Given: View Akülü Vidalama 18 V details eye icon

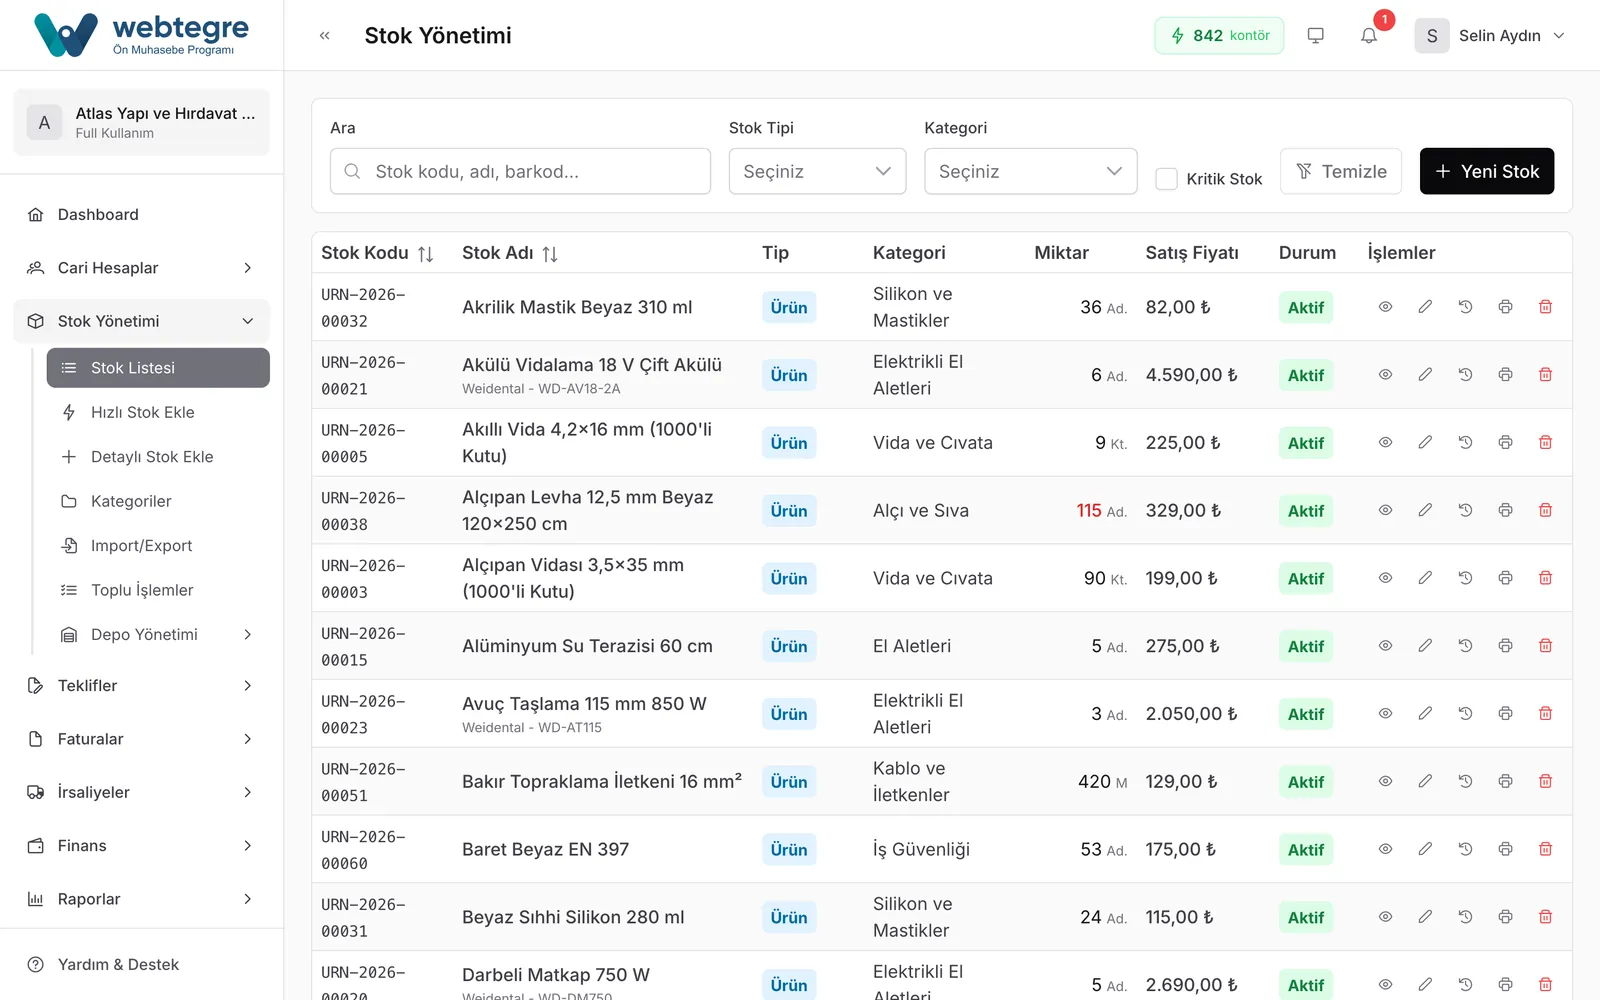Looking at the screenshot, I should click(1385, 375).
